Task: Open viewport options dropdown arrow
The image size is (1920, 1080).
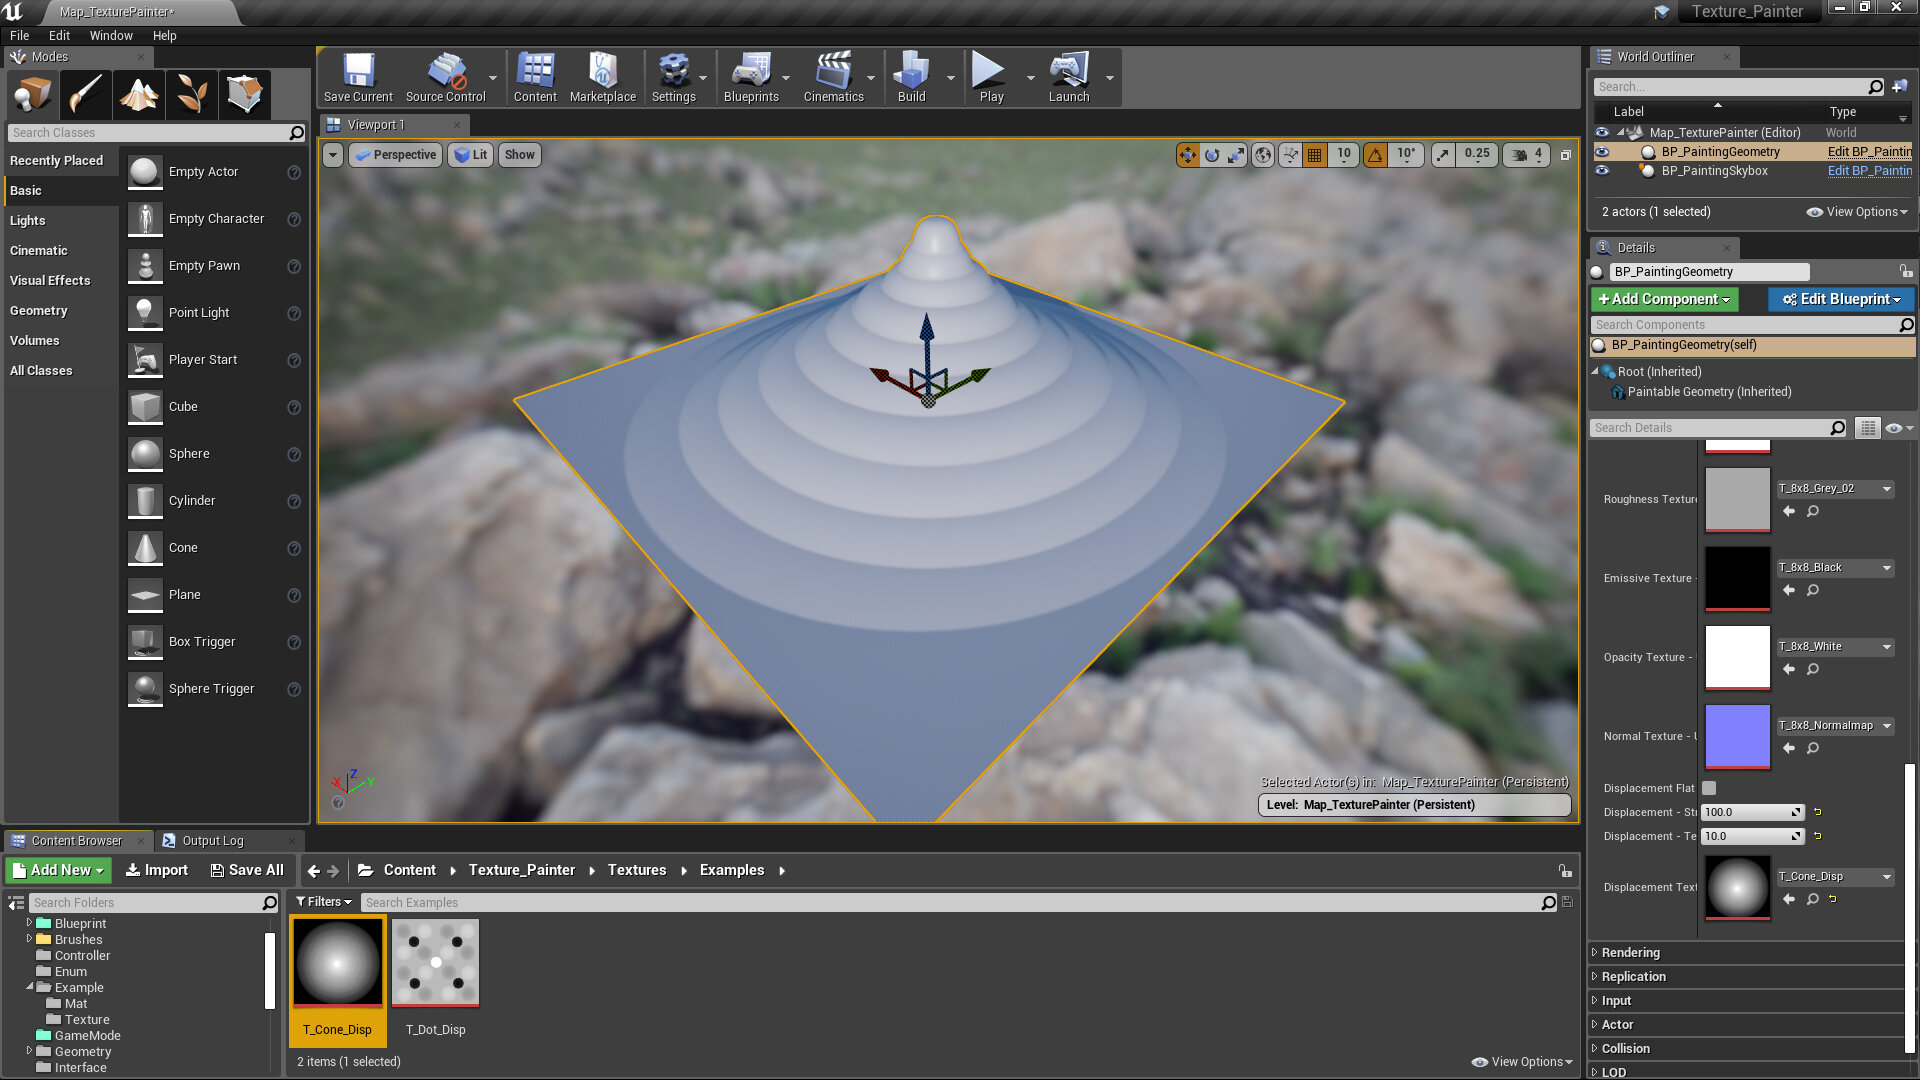Action: [x=333, y=155]
